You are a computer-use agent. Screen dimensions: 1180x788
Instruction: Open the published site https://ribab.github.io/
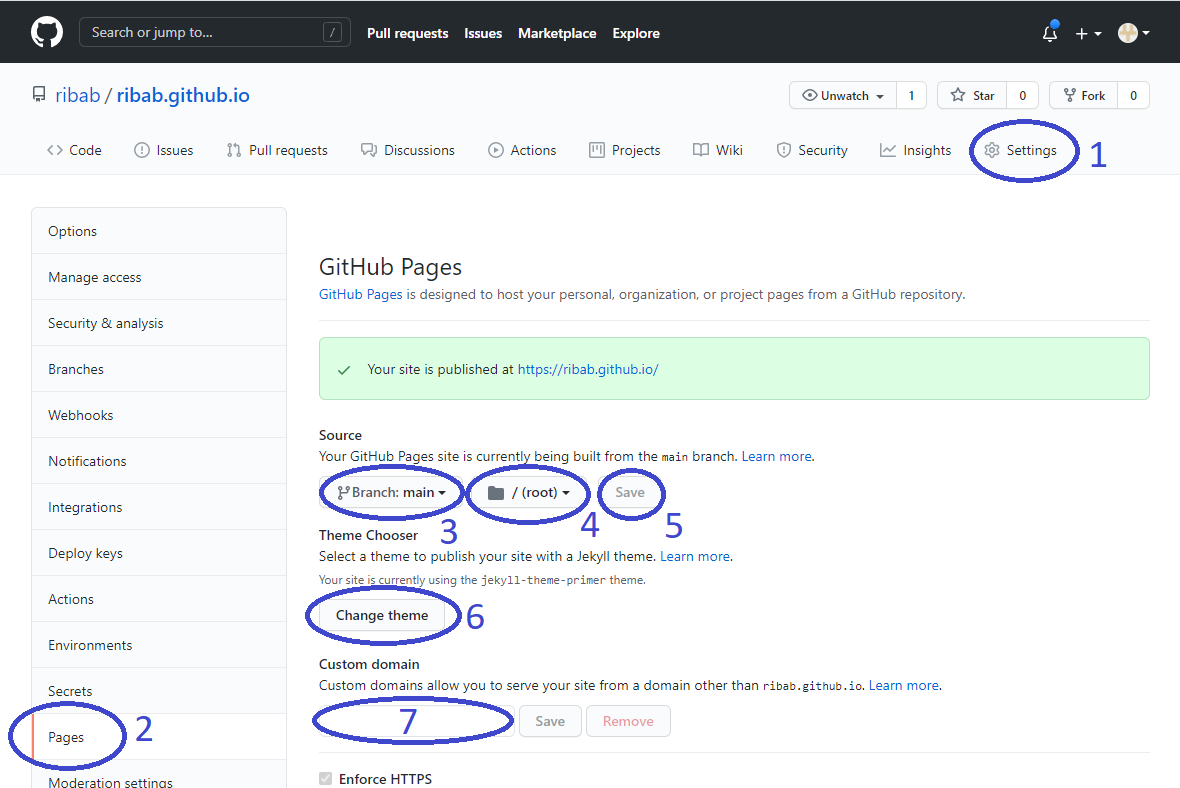(x=588, y=370)
